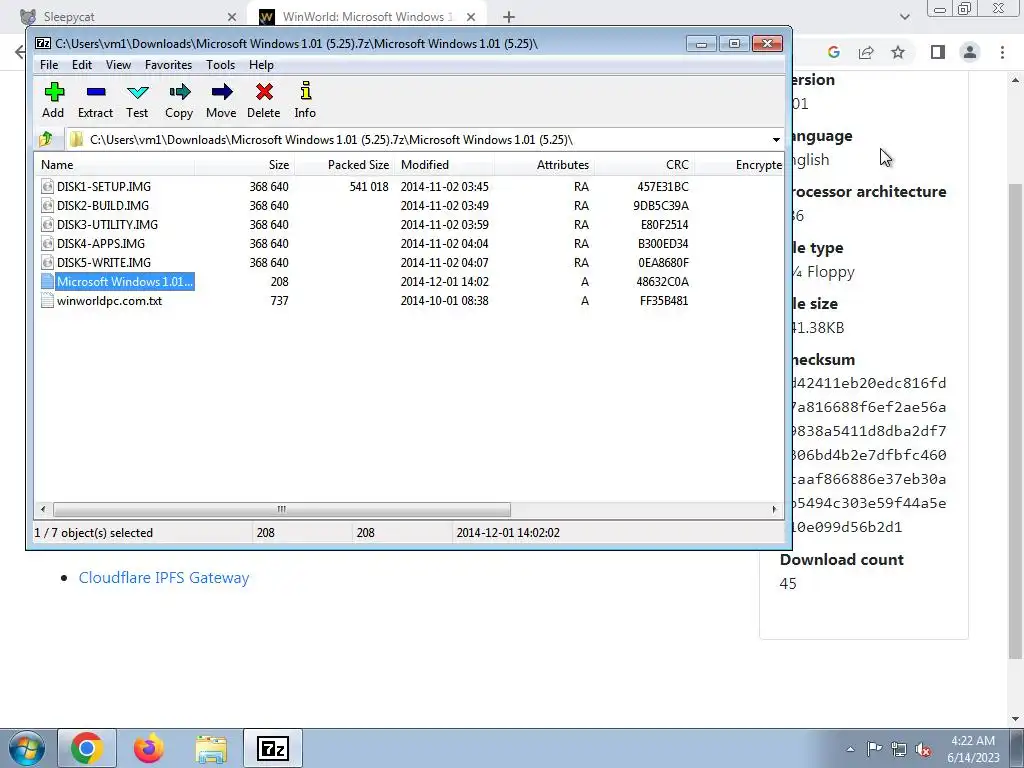
Task: Open the Info properties icon
Action: (x=305, y=91)
